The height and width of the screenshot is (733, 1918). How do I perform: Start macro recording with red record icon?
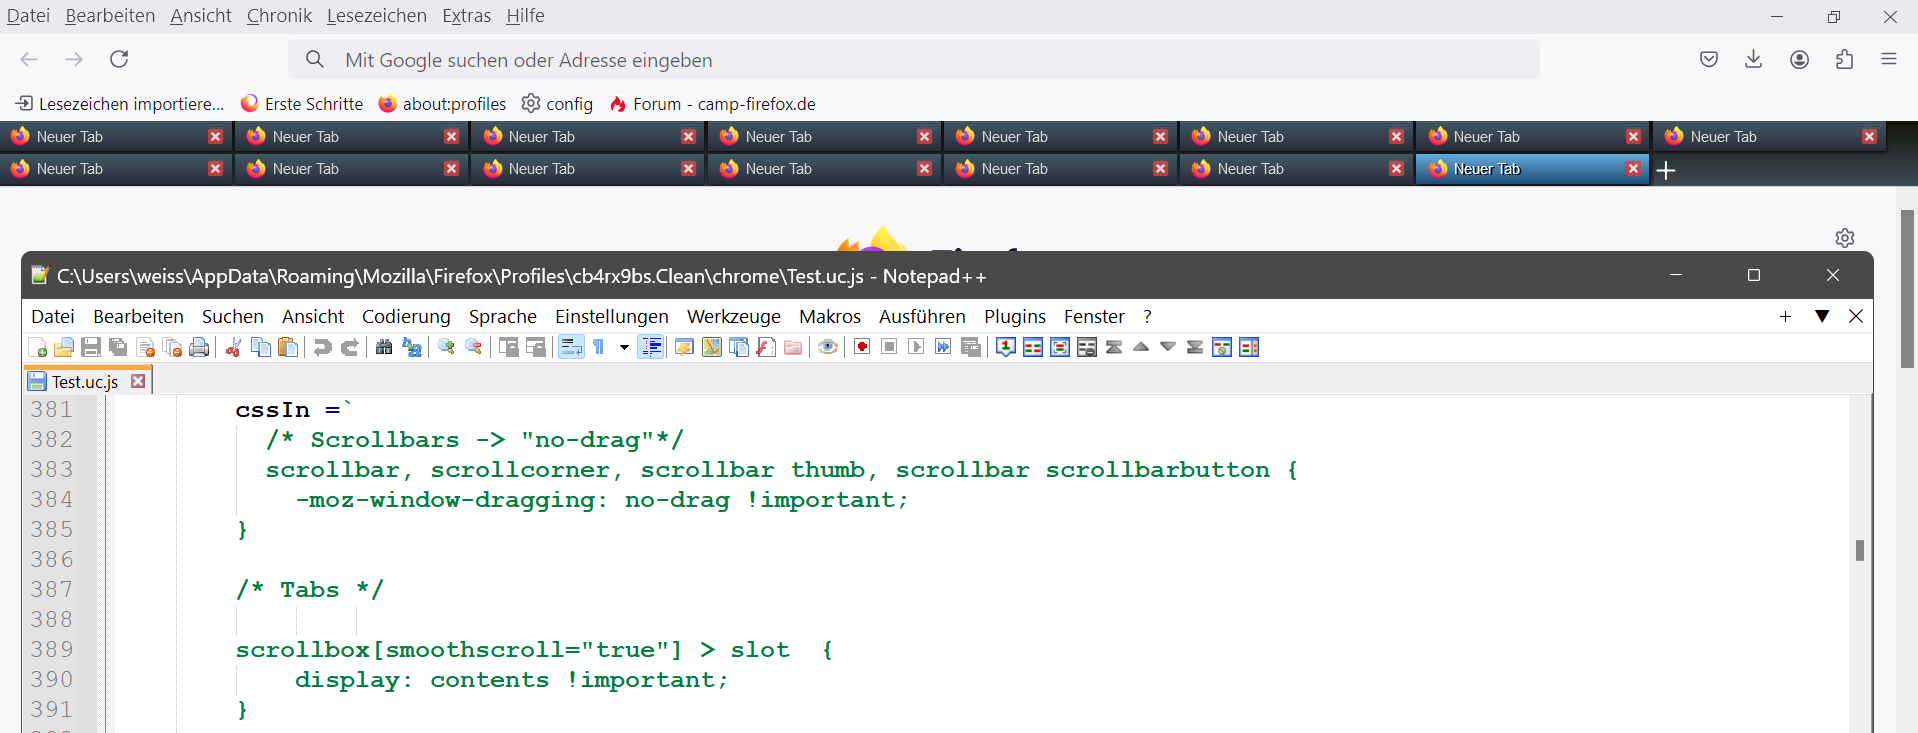click(862, 347)
